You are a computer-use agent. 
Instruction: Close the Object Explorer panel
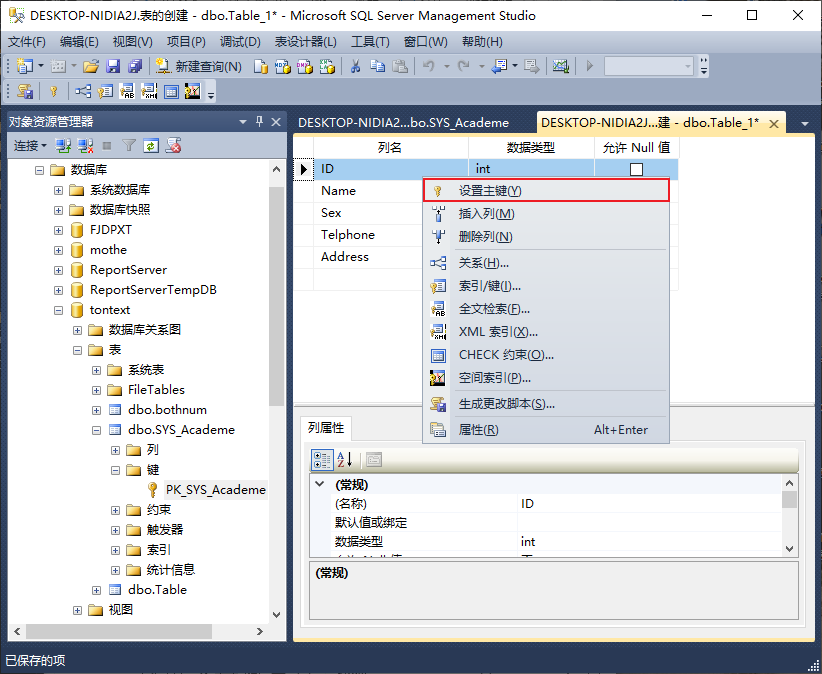(276, 122)
